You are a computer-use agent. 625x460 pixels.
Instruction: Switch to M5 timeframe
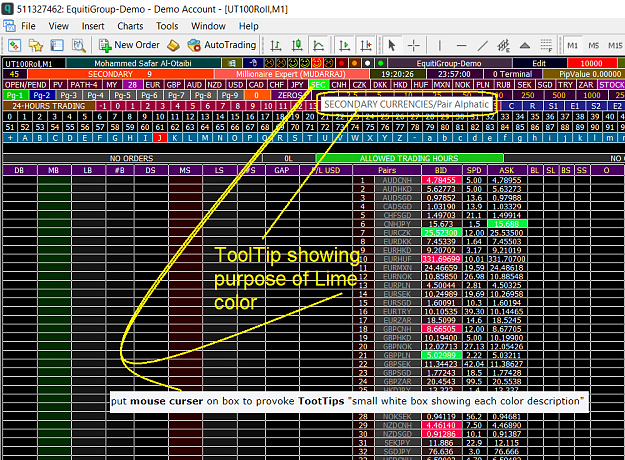594,45
